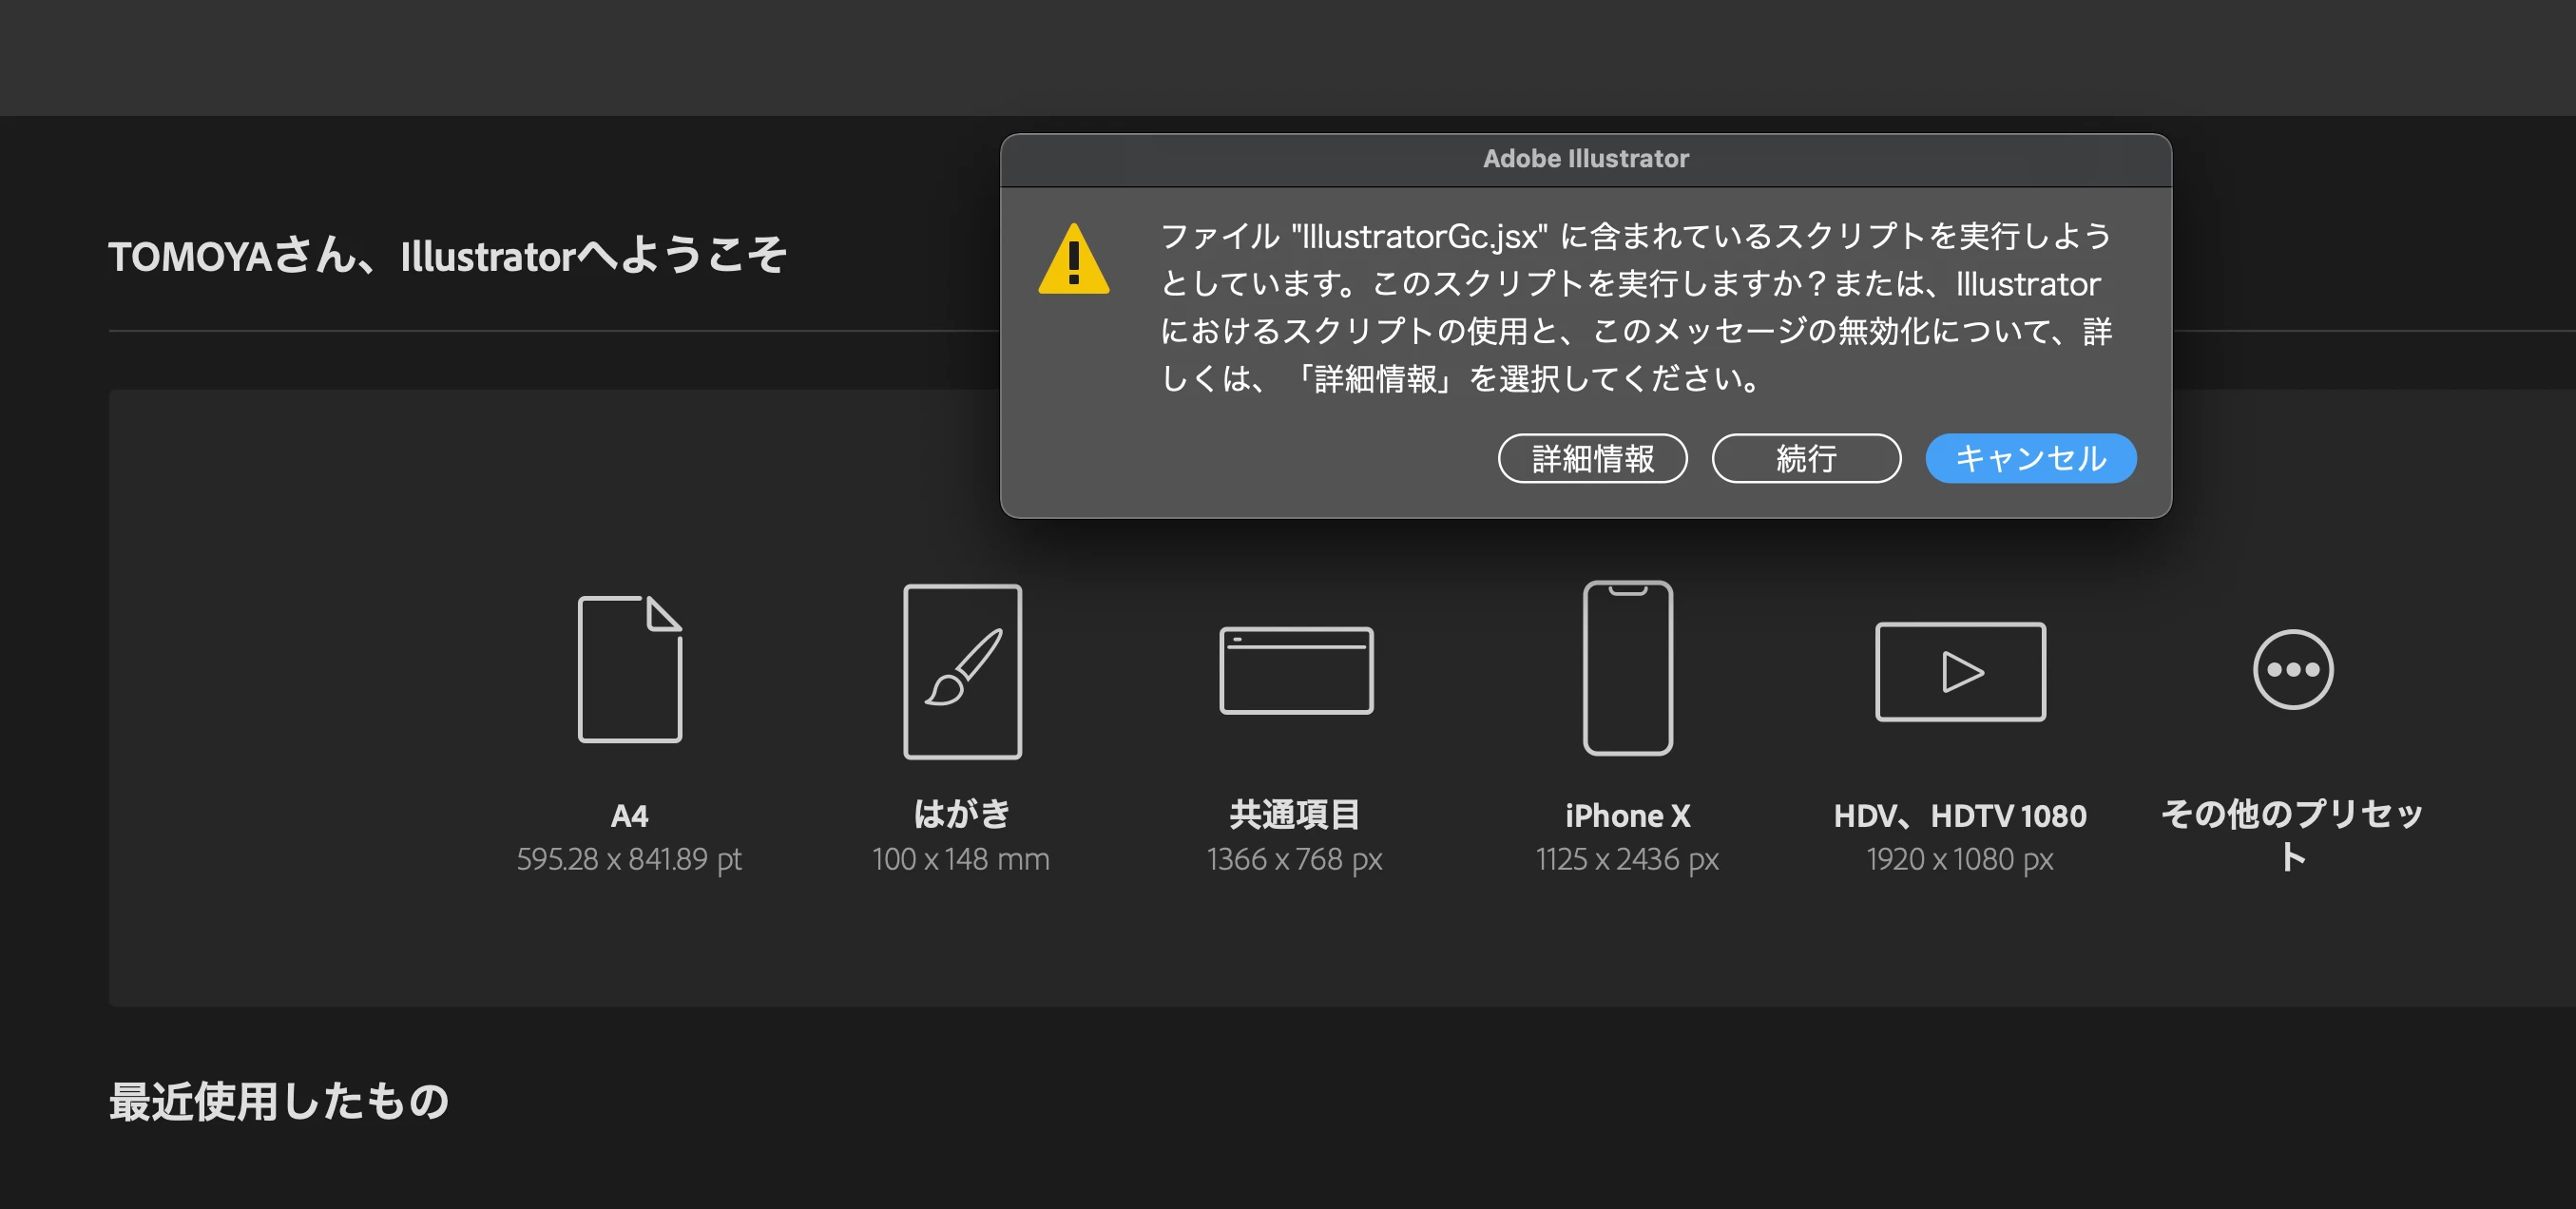Viewport: 2576px width, 1209px height.
Task: Click the 595.28 x 841.89 pt size text
Action: [x=629, y=859]
